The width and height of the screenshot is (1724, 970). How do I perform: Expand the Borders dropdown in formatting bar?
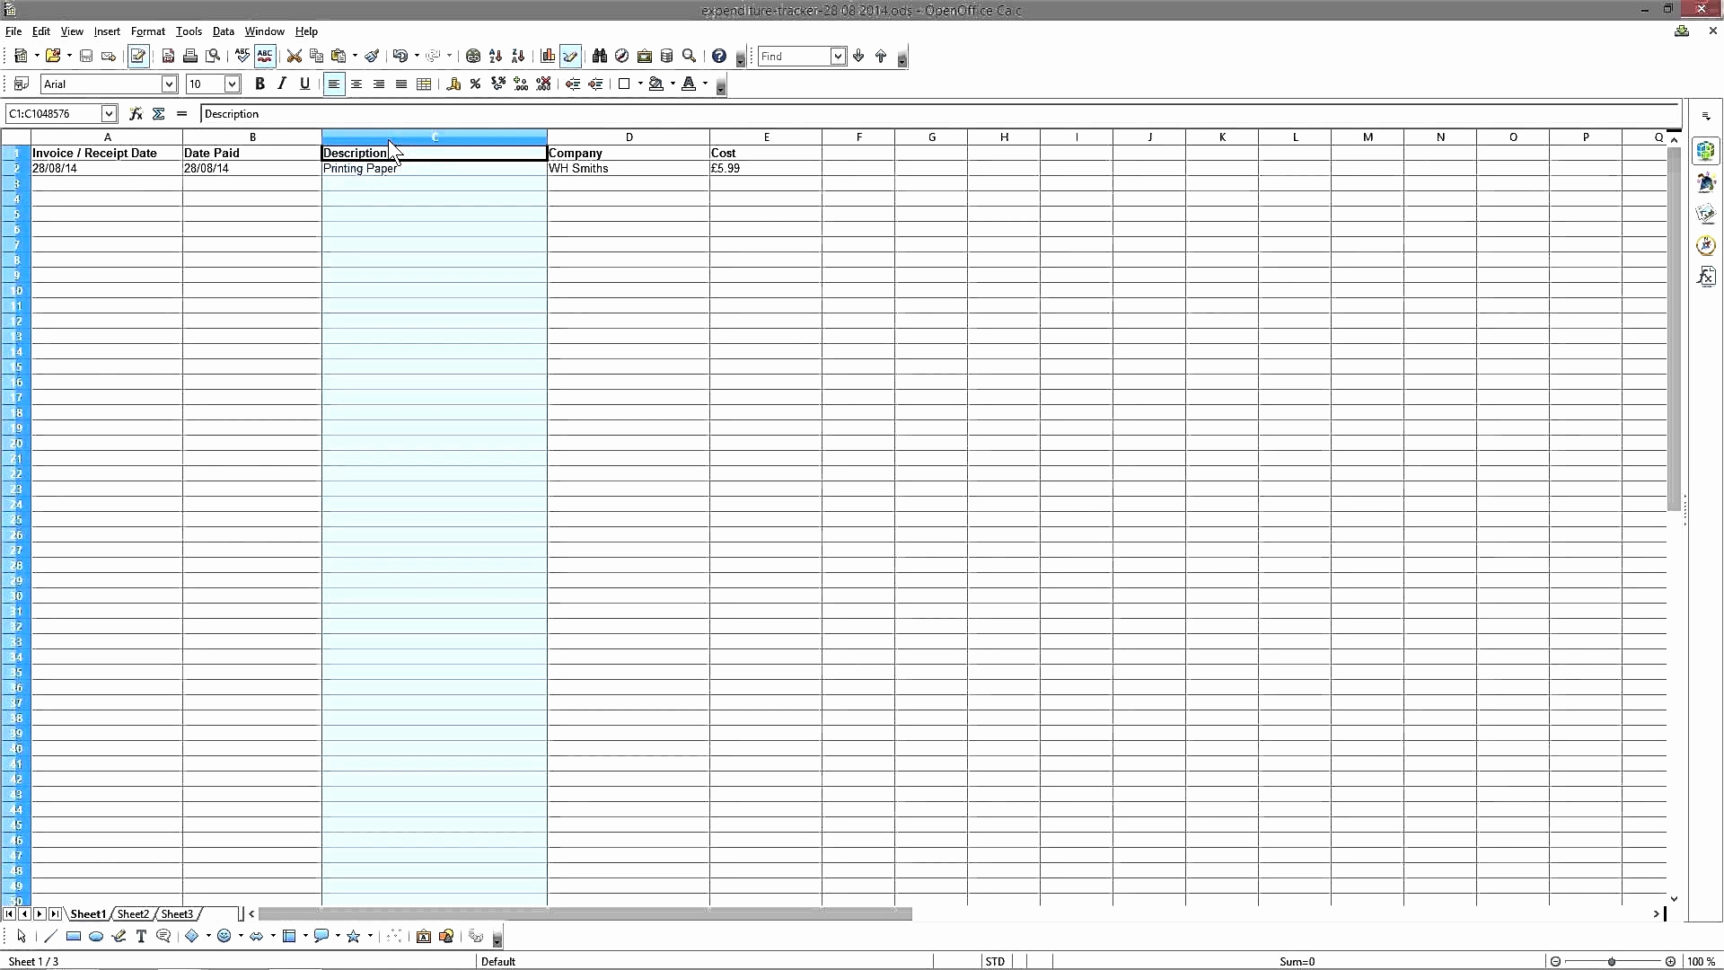(640, 84)
